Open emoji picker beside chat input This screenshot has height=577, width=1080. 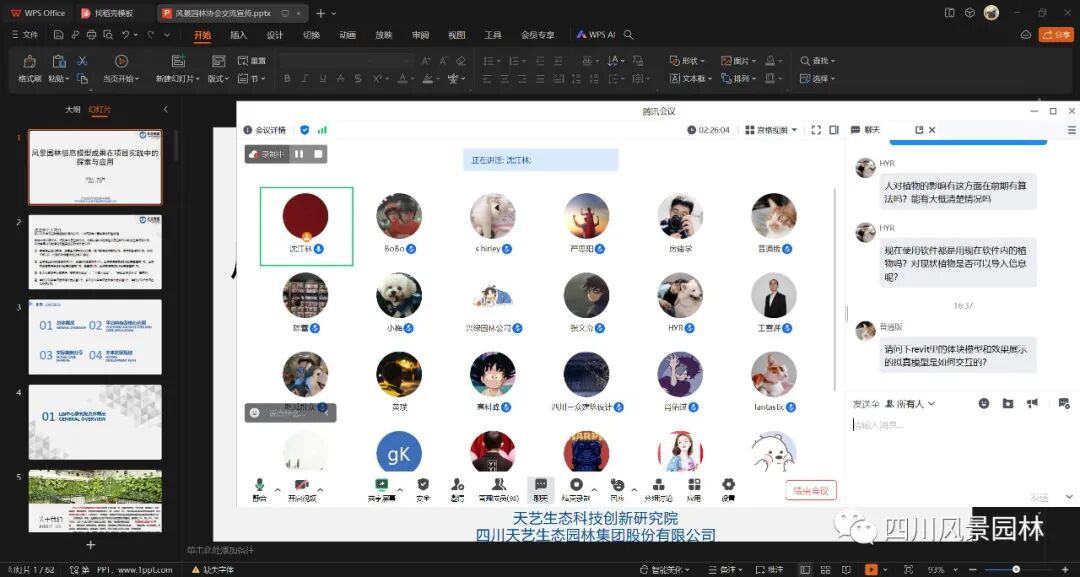click(x=985, y=403)
